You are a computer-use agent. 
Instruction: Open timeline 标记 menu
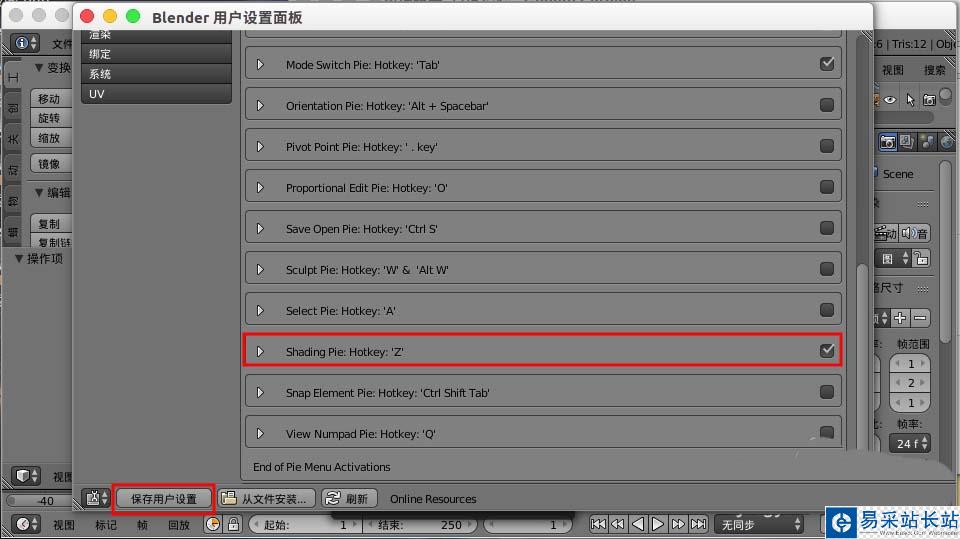[106, 525]
